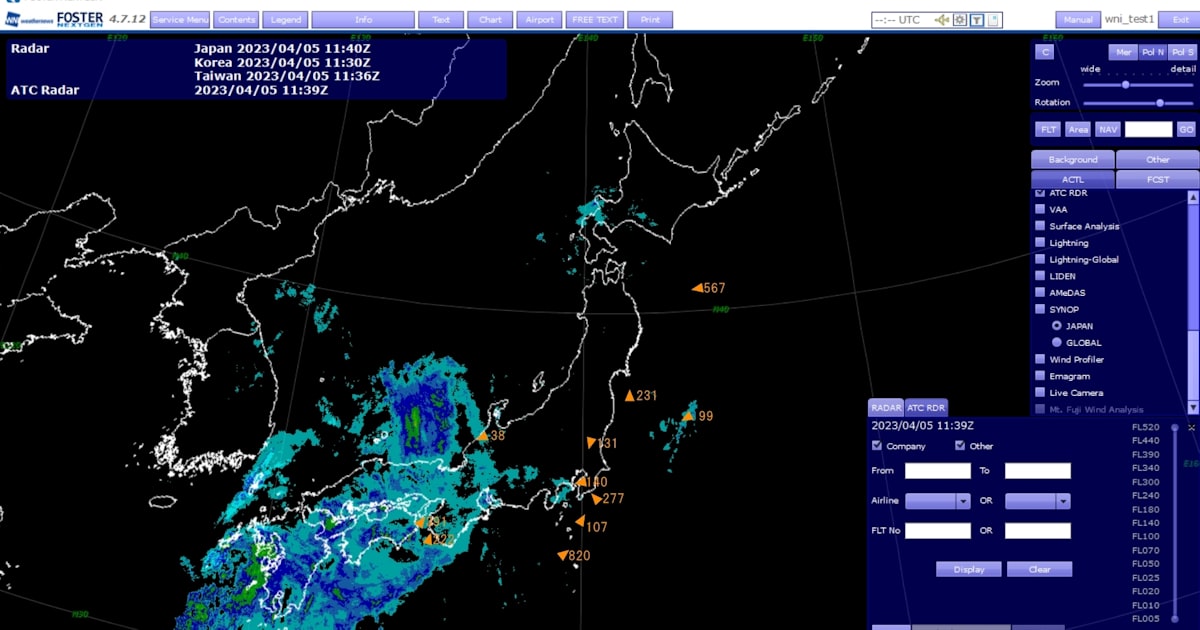1200x630 pixels.
Task: Uncheck the Company checkbox
Action: pos(877,446)
